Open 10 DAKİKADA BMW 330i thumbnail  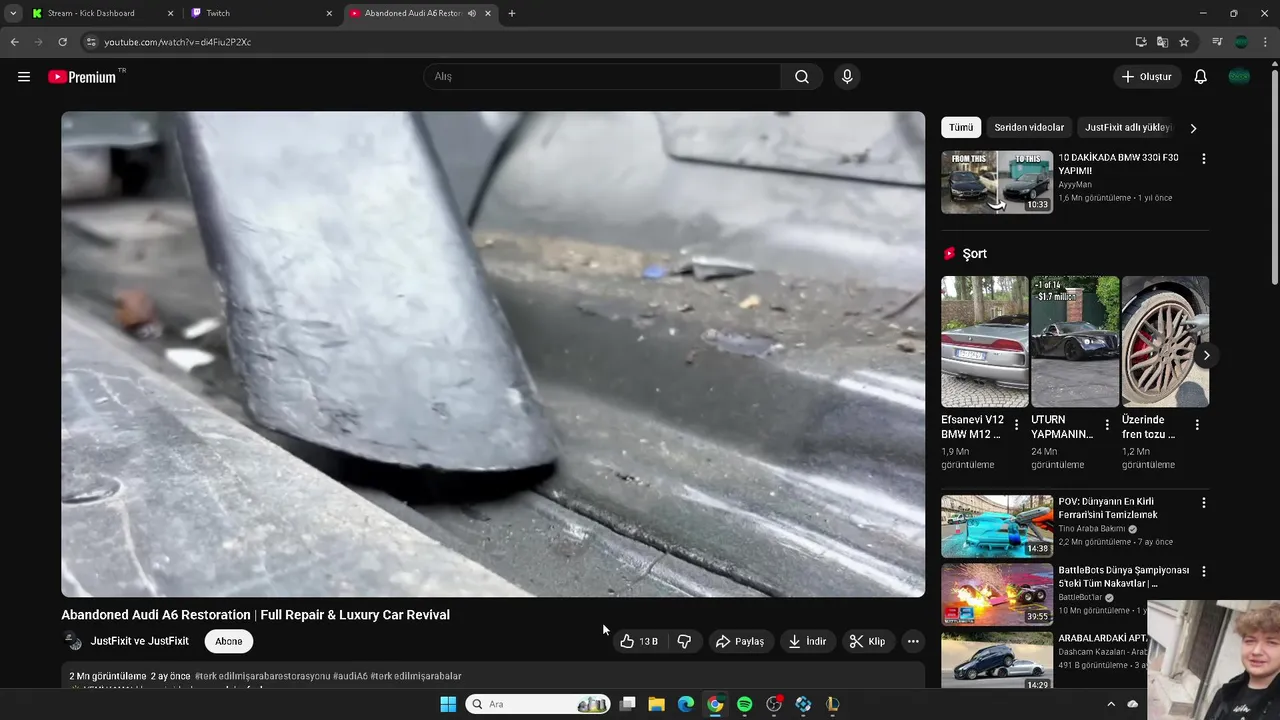coord(997,182)
